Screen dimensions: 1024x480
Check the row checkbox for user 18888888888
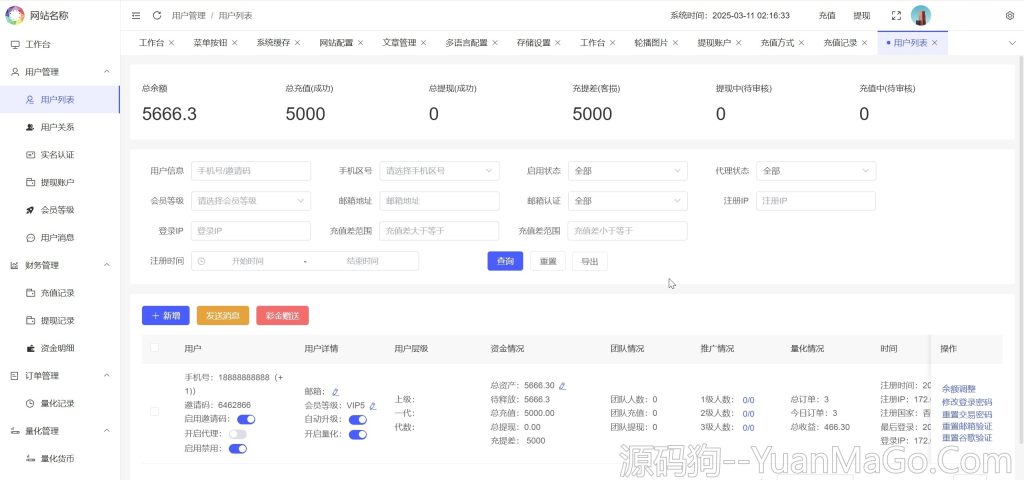click(x=154, y=411)
